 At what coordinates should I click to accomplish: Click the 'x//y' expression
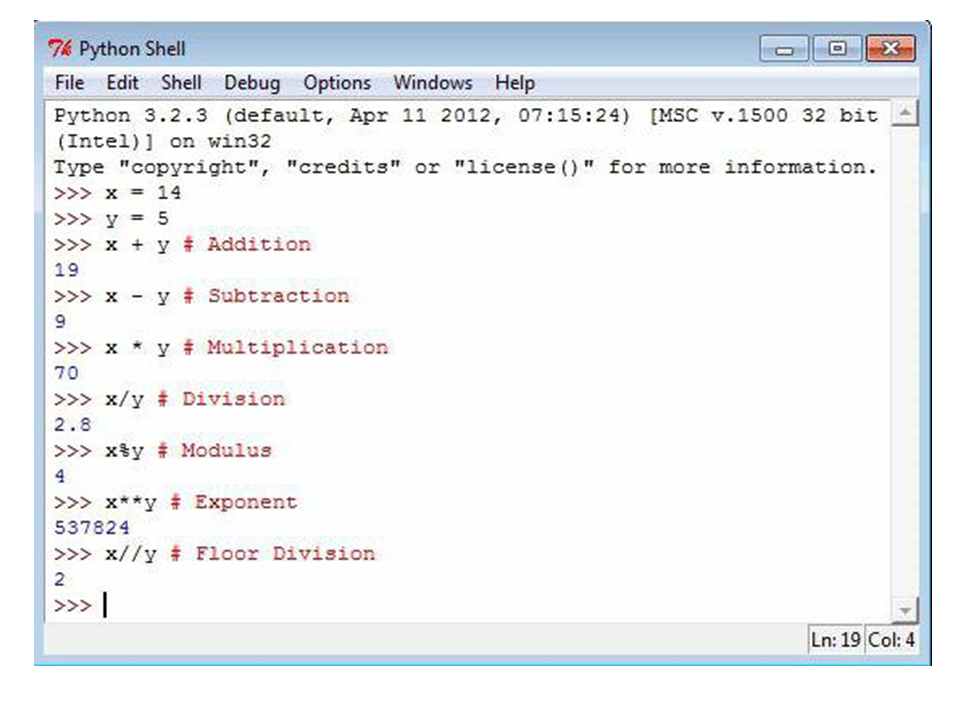click(130, 554)
